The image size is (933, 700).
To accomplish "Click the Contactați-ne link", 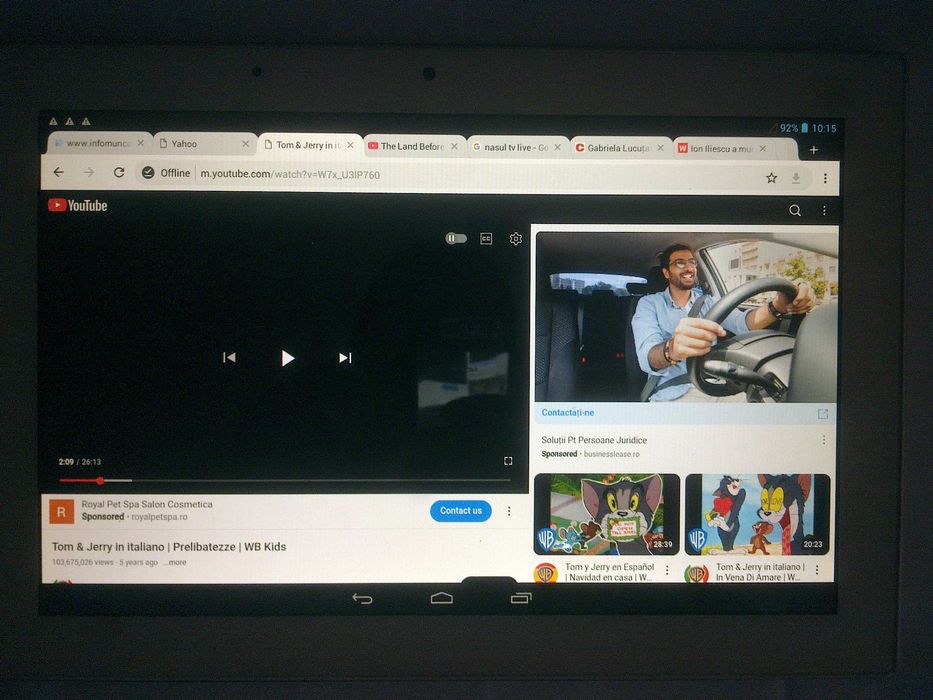I will click(568, 412).
